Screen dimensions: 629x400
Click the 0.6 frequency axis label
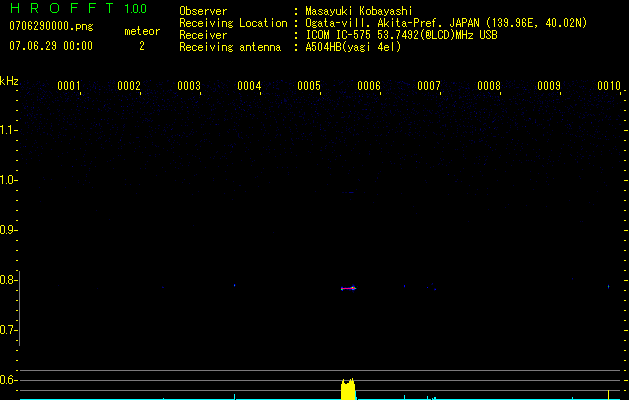(x=8, y=380)
